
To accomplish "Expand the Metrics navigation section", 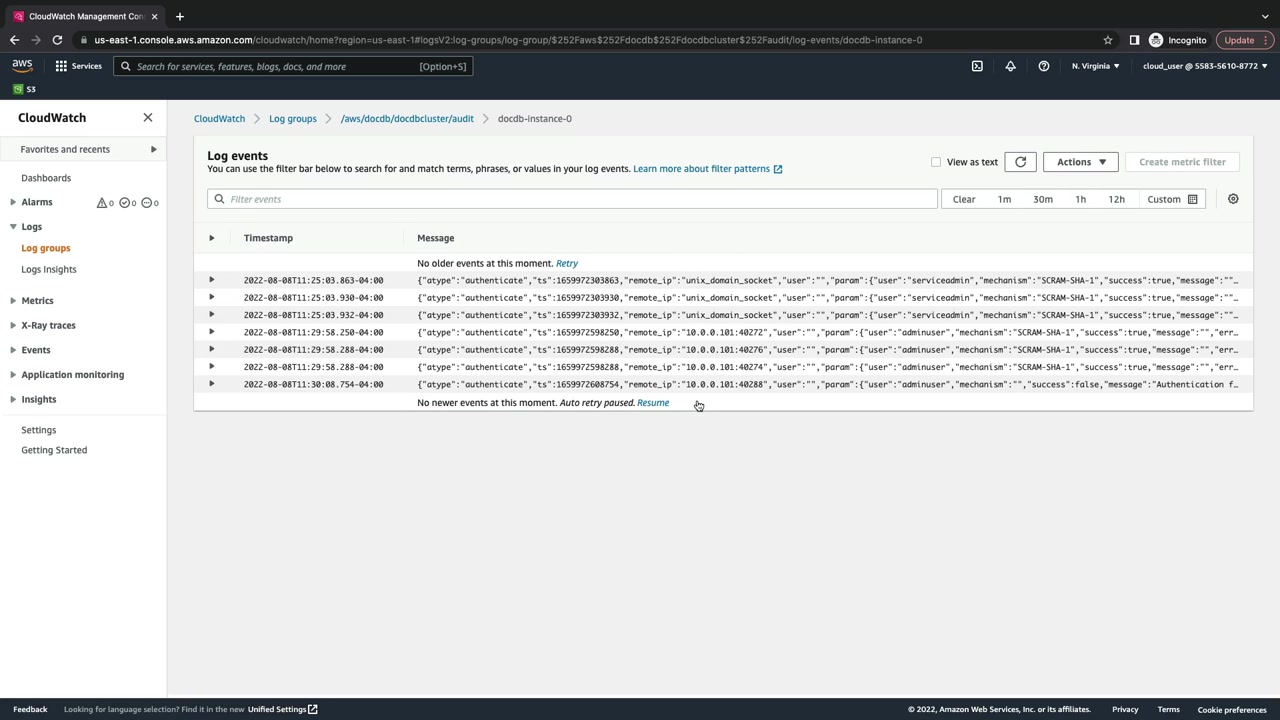I will [13, 300].
